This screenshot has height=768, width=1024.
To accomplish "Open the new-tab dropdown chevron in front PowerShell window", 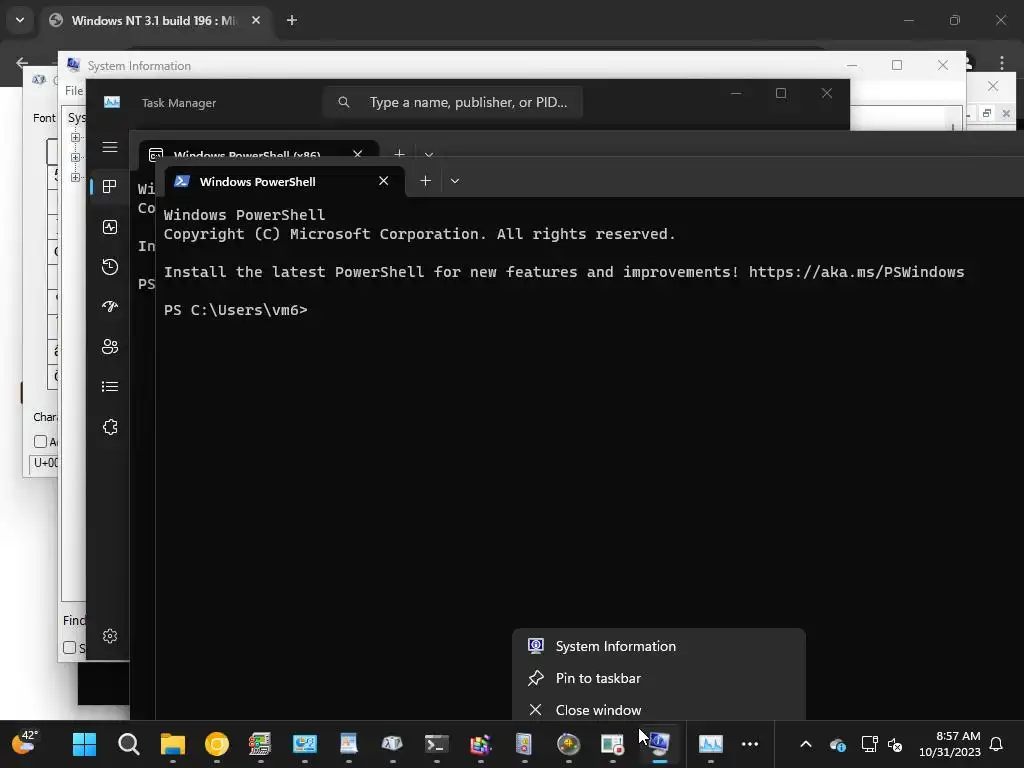I will (x=455, y=181).
